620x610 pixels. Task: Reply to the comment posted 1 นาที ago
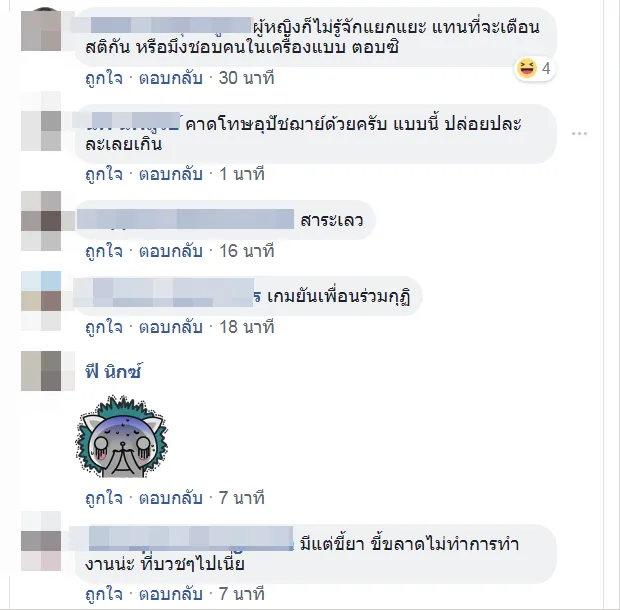(x=171, y=174)
